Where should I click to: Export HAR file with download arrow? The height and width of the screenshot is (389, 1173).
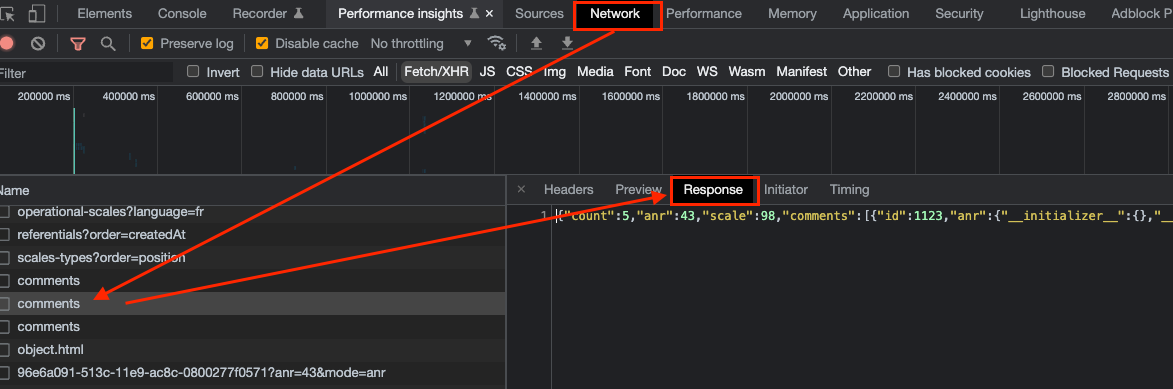point(568,43)
